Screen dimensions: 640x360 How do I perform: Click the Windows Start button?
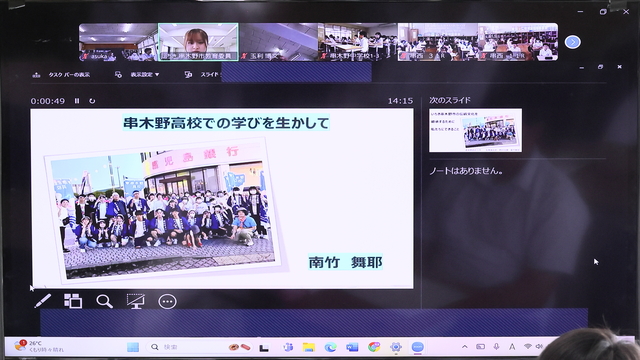(x=133, y=347)
